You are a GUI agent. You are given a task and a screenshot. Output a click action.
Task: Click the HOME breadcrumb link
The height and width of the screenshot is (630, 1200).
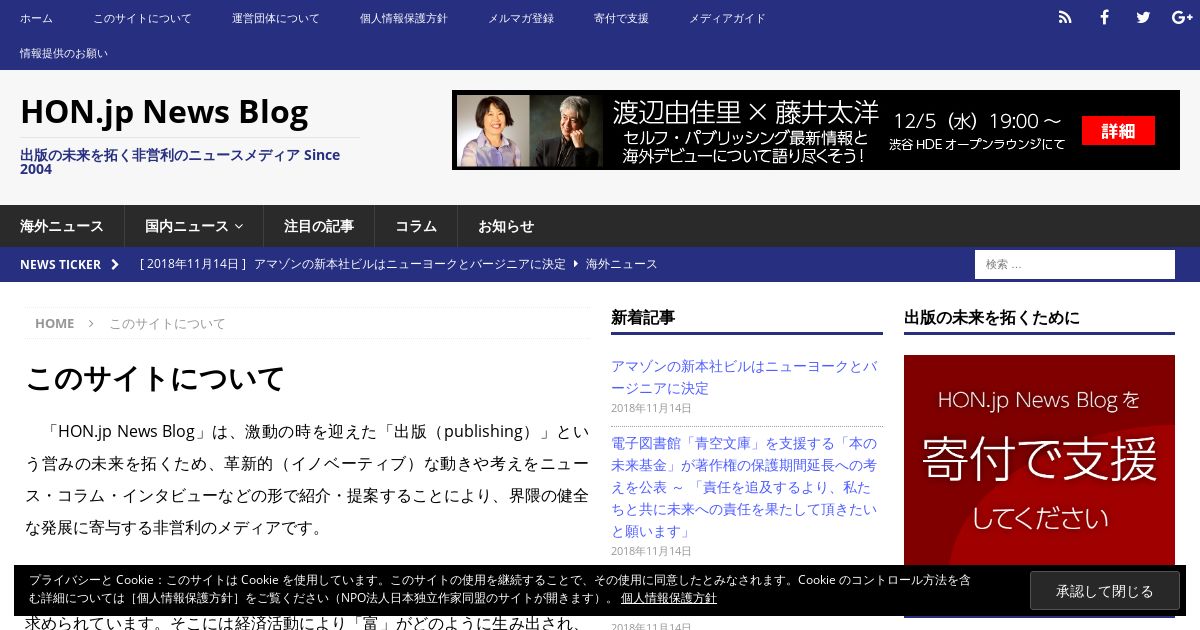(54, 323)
